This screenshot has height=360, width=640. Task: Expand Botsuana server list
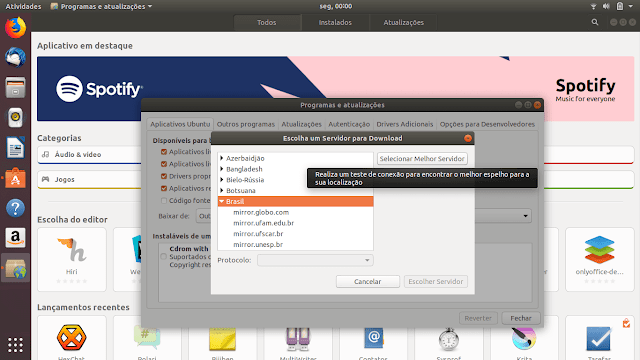click(x=222, y=190)
